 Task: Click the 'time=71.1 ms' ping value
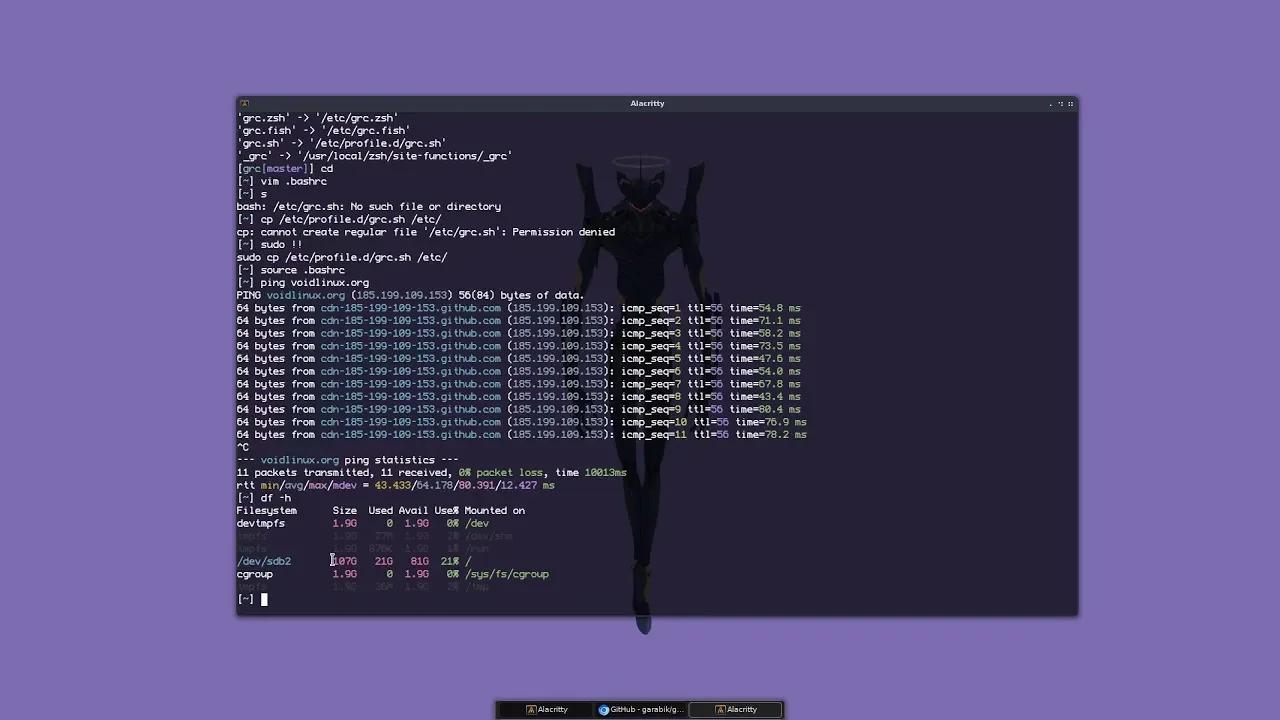(x=765, y=321)
